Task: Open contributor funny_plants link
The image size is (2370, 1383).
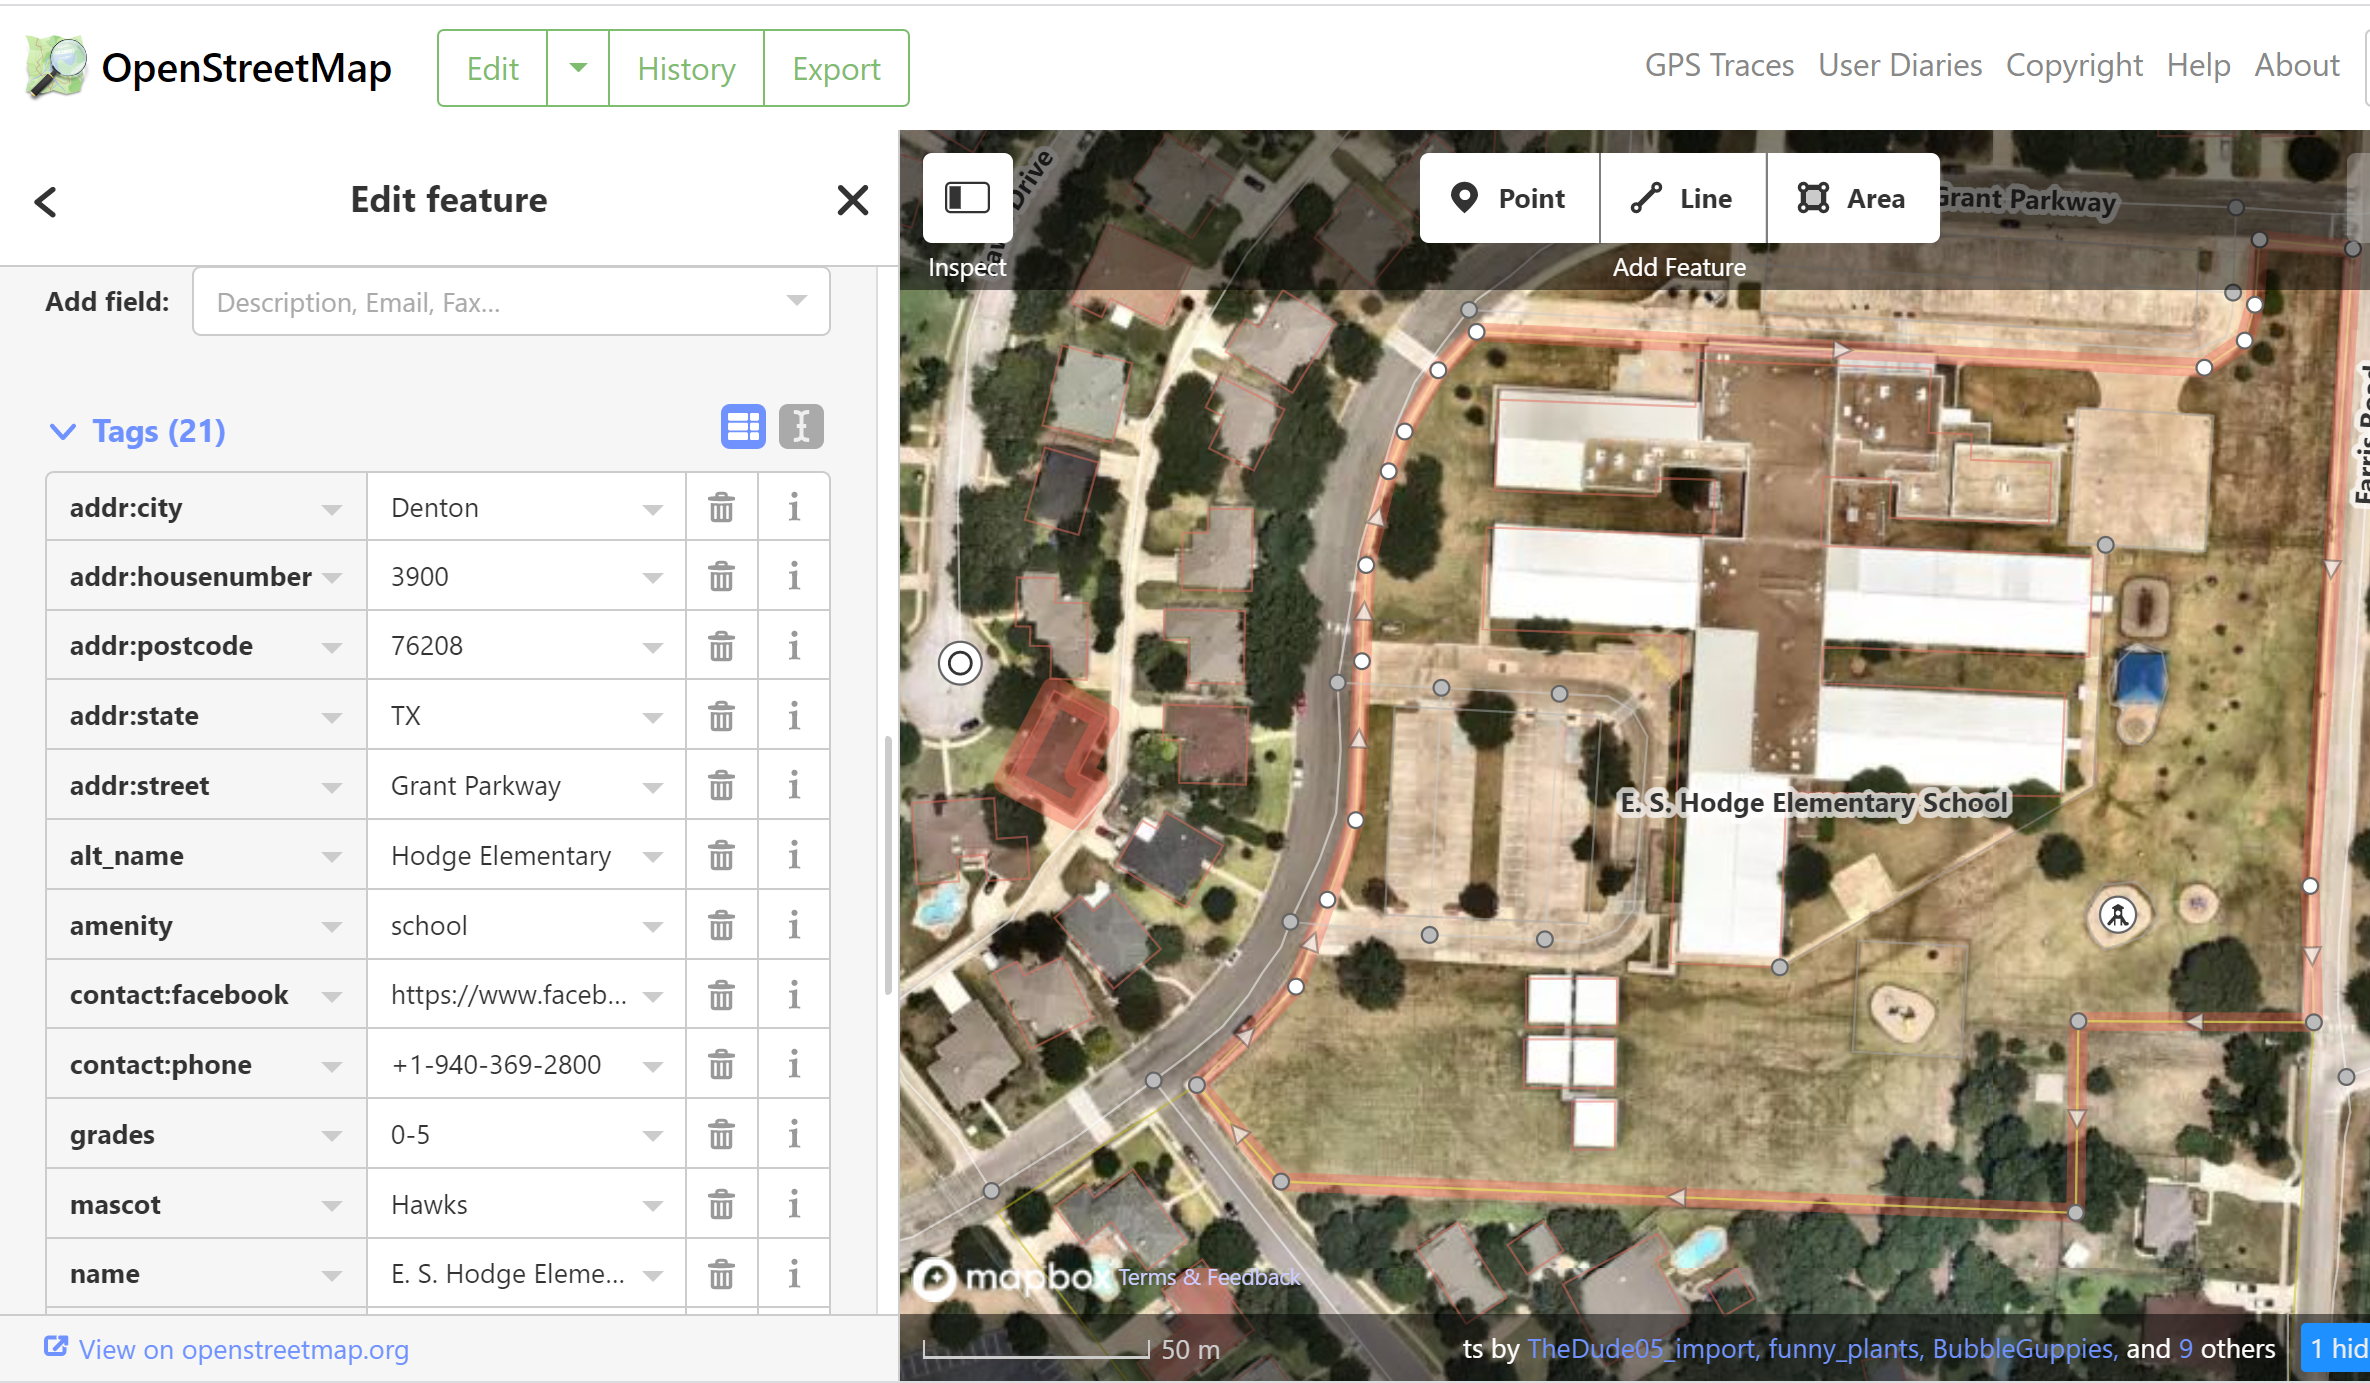Action: pos(1845,1349)
